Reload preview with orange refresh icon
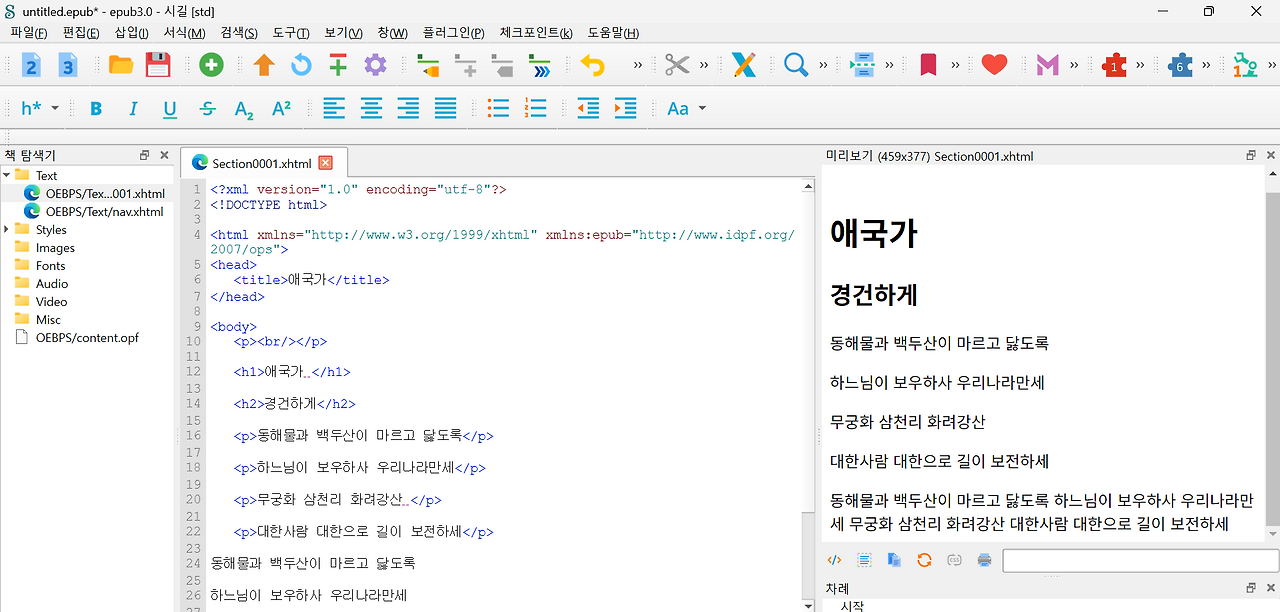Screen dimensions: 1280x612 coord(924,560)
